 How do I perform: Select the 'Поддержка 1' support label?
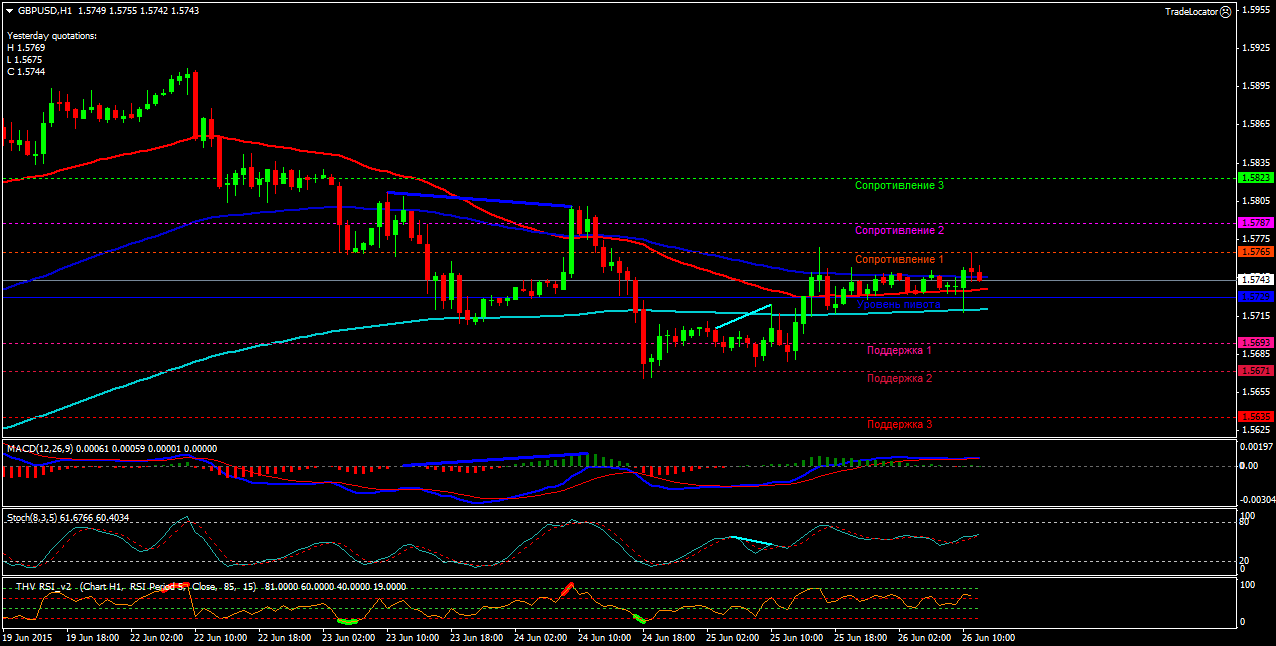(x=899, y=350)
